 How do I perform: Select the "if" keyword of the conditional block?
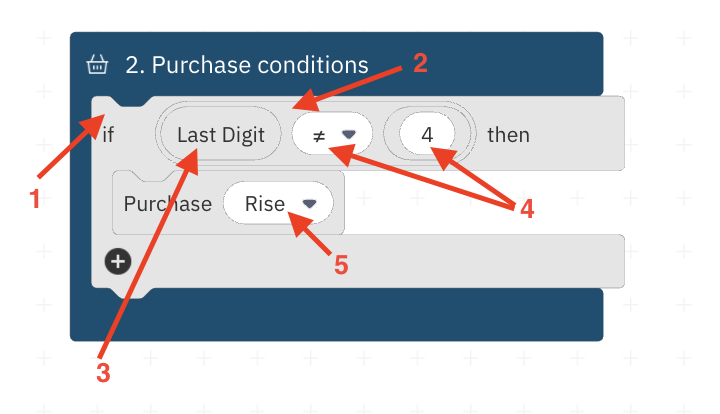click(108, 135)
